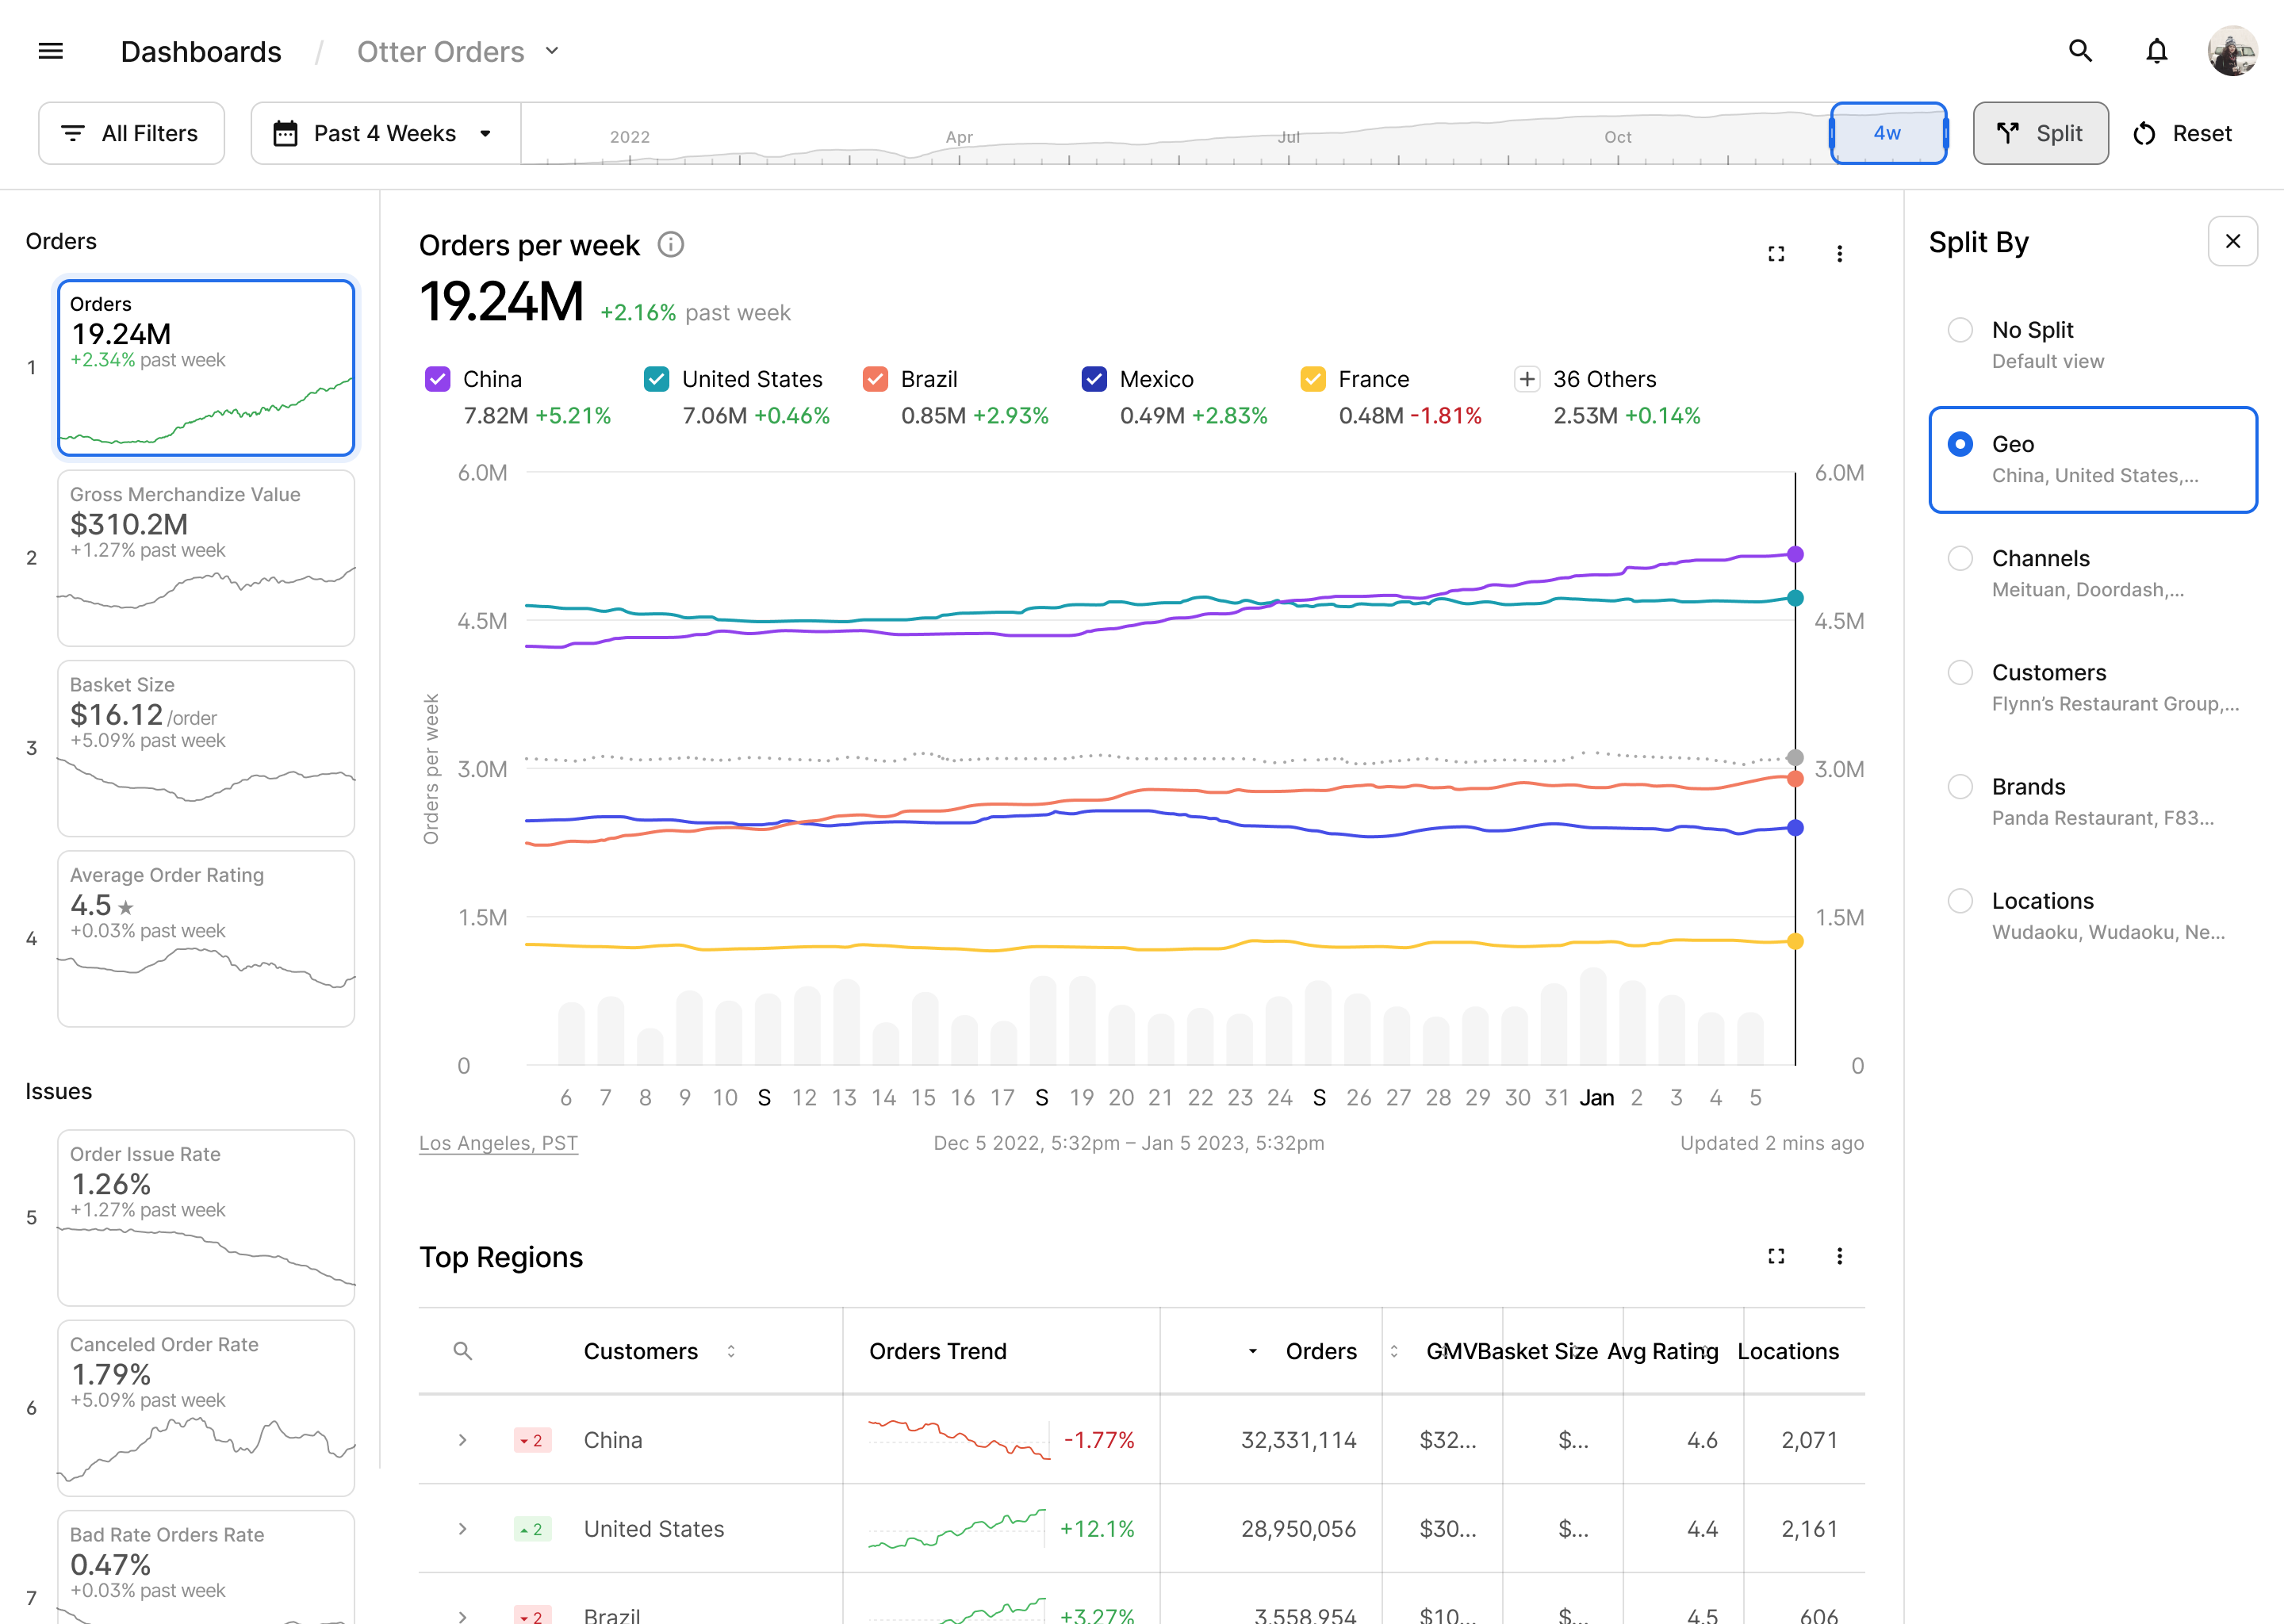Open the hamburger navigation menu
This screenshot has height=1624, width=2284.
coord(51,51)
